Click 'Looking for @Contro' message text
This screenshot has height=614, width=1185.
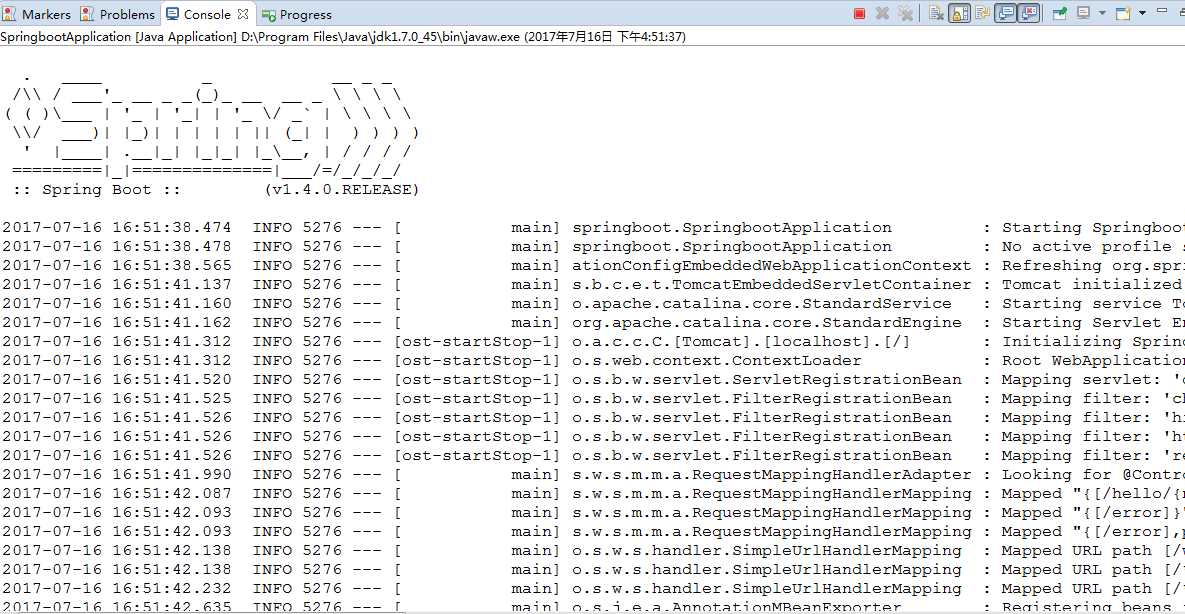click(x=1093, y=475)
